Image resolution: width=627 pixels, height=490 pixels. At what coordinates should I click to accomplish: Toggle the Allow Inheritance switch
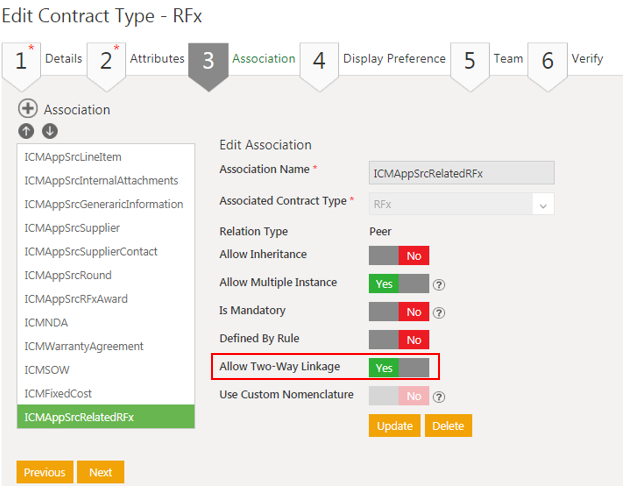(x=398, y=256)
